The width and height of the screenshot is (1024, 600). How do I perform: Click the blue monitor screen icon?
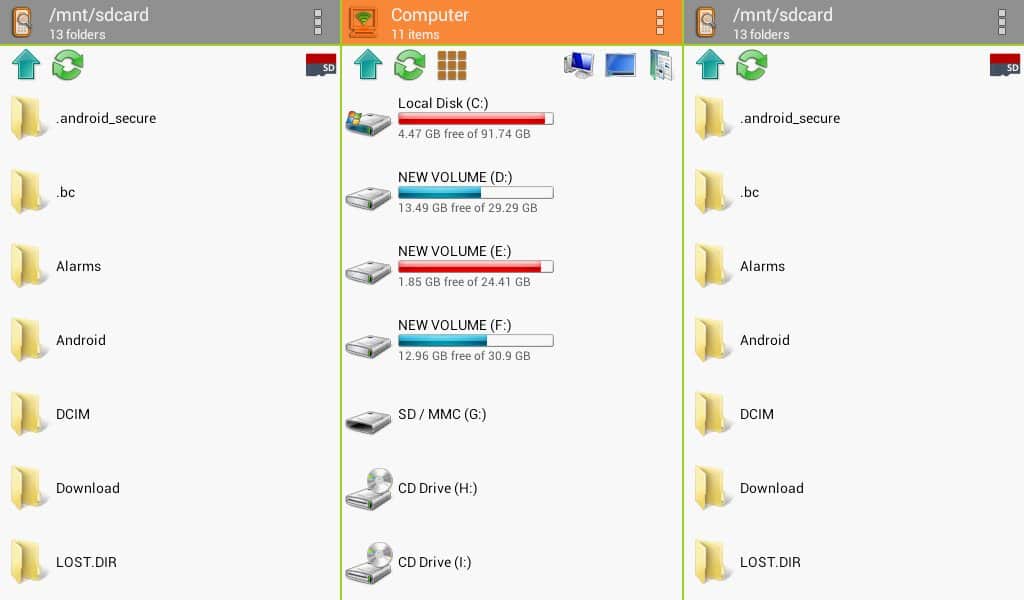tap(620, 65)
